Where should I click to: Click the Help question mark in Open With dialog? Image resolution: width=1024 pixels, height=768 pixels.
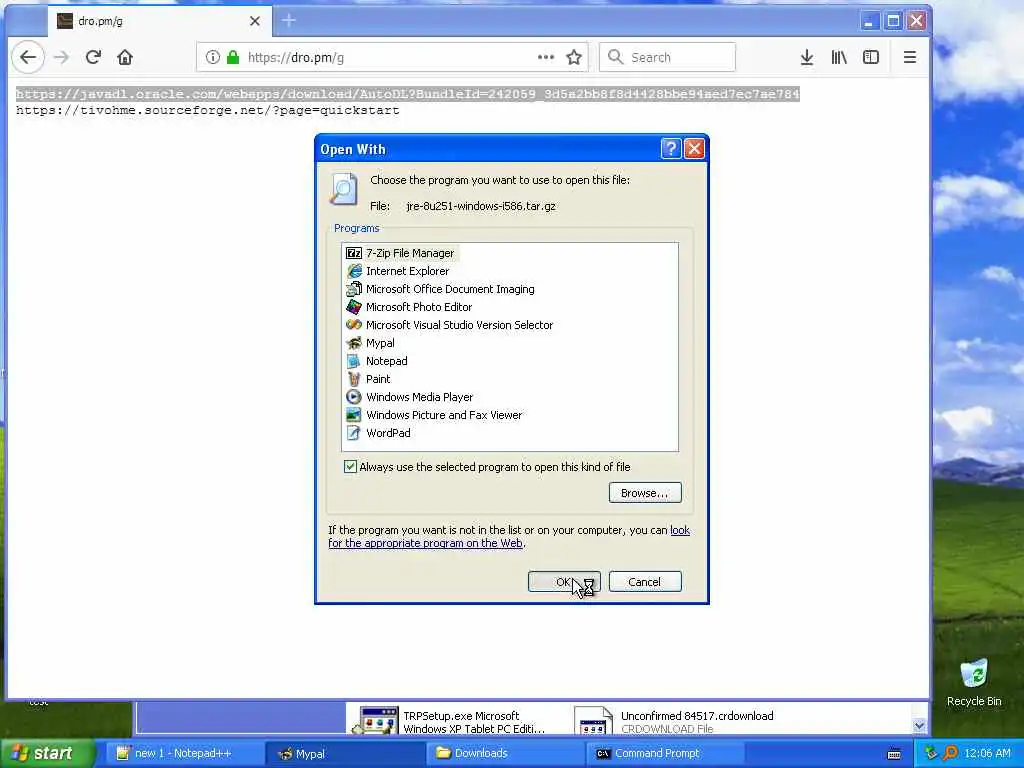[671, 149]
